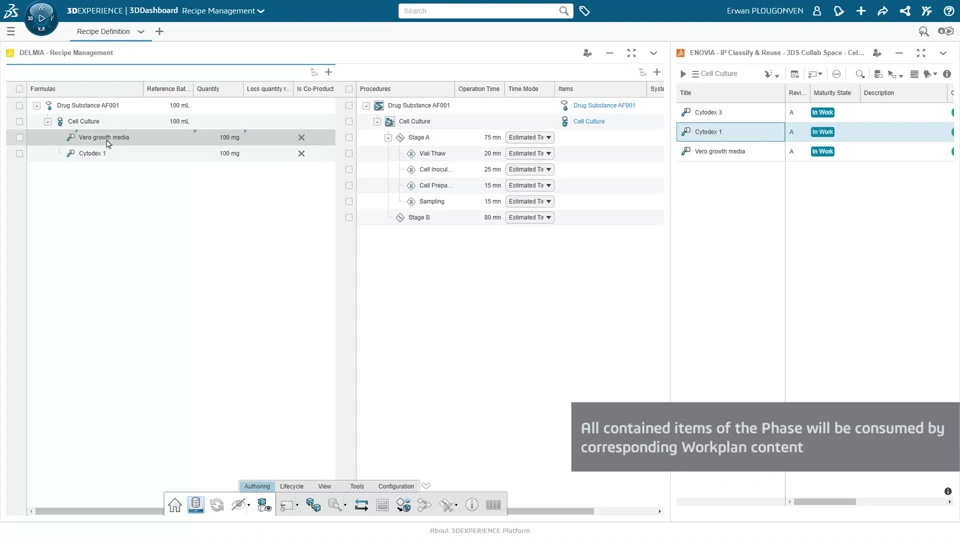Check the Stage A procedure row checkbox

click(x=349, y=138)
